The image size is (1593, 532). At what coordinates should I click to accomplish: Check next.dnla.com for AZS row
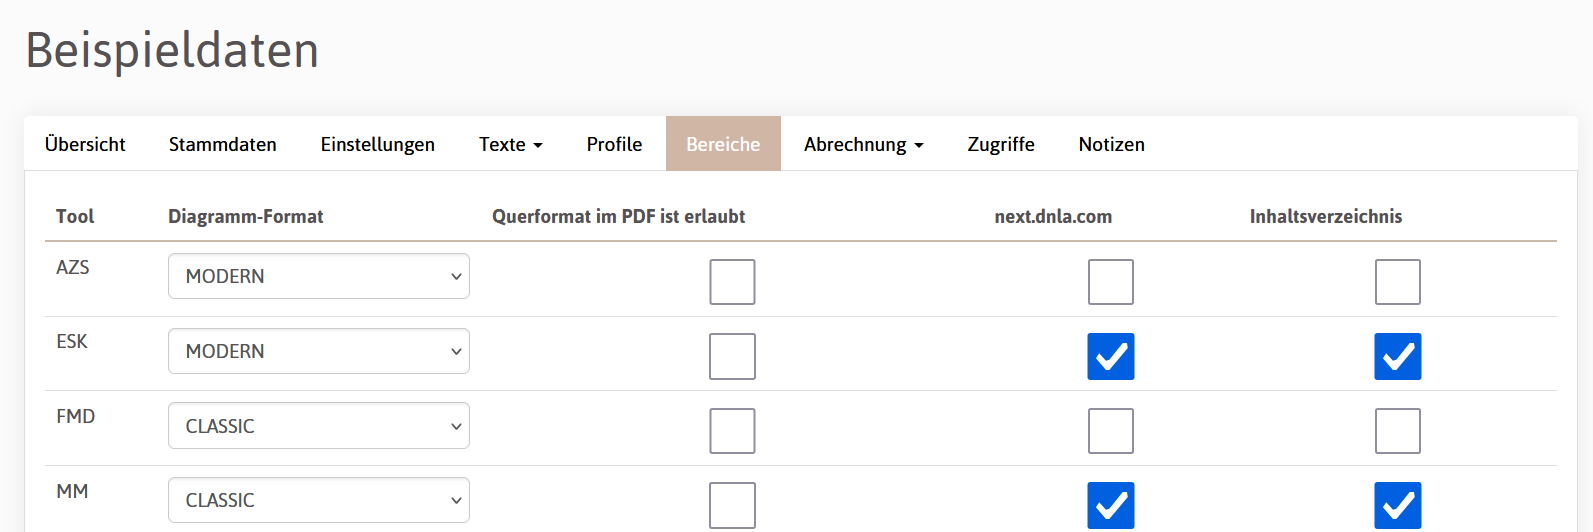pos(1111,282)
